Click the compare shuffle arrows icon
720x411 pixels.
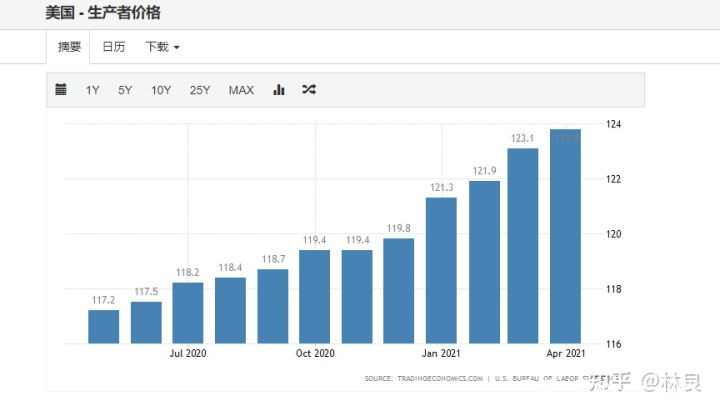coord(309,90)
